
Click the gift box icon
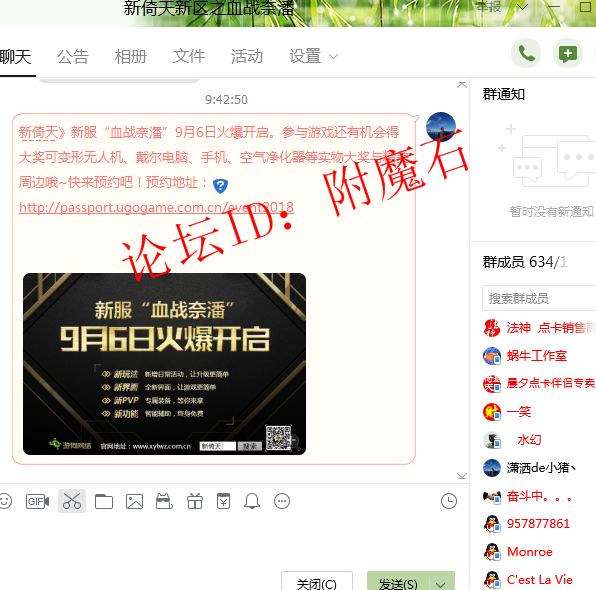point(195,501)
